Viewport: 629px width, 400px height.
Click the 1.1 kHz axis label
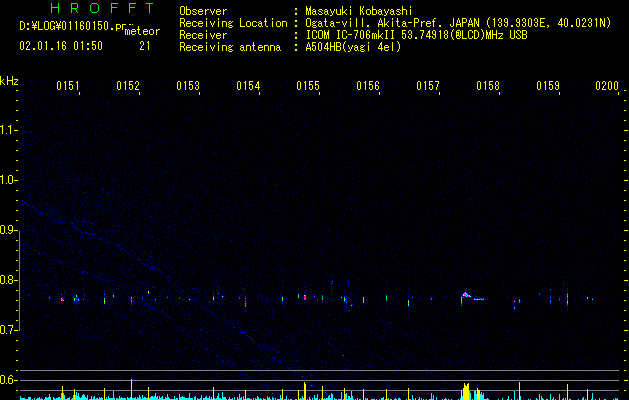[x=8, y=130]
